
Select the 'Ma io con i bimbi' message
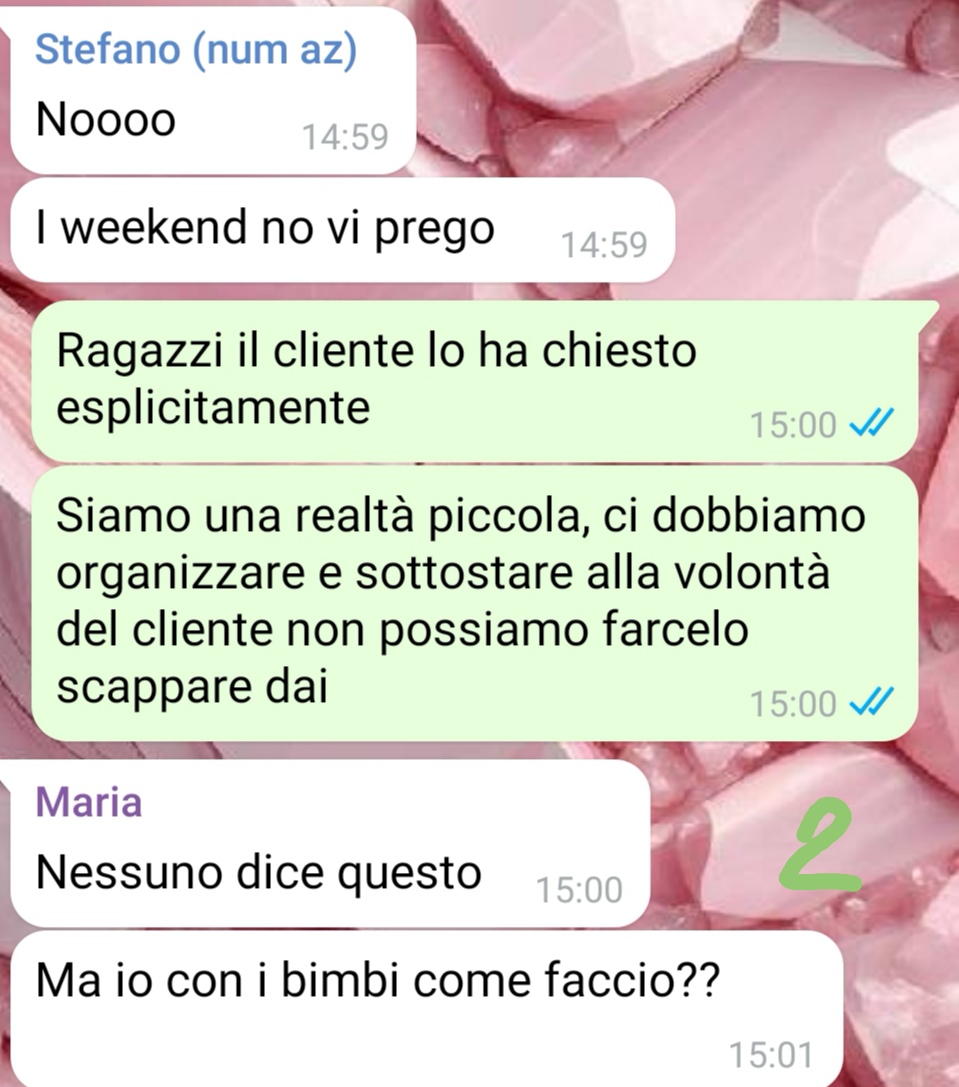point(426,1009)
